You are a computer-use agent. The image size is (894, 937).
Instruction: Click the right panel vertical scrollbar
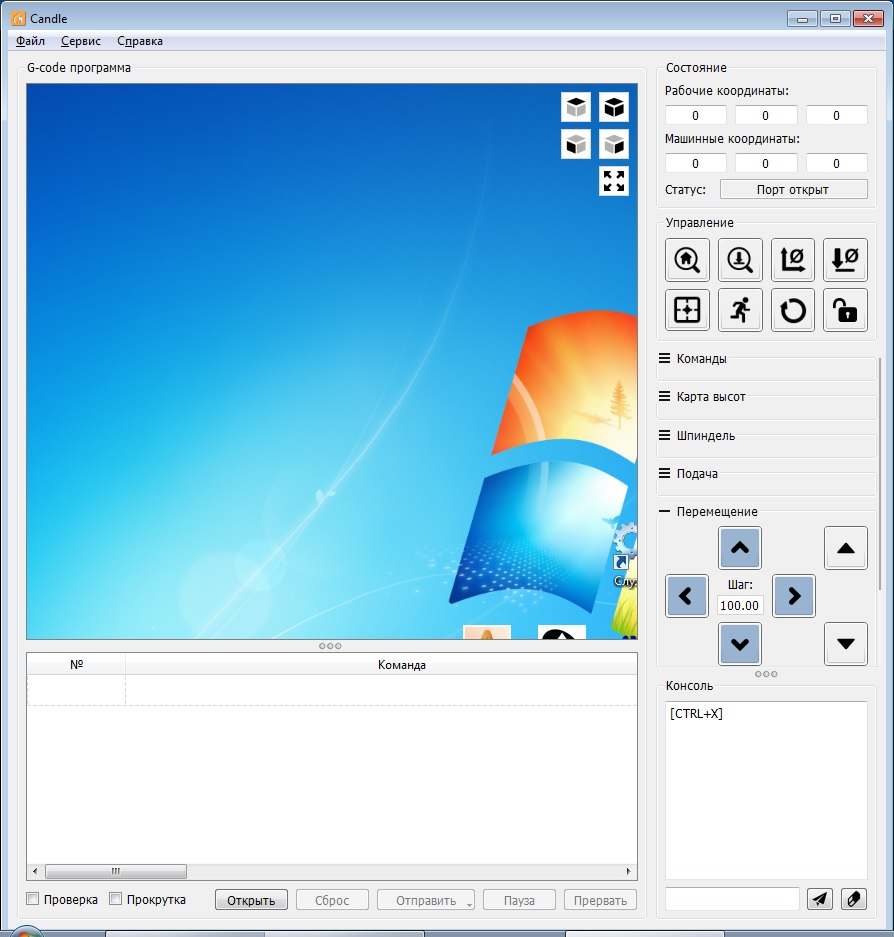click(x=880, y=474)
